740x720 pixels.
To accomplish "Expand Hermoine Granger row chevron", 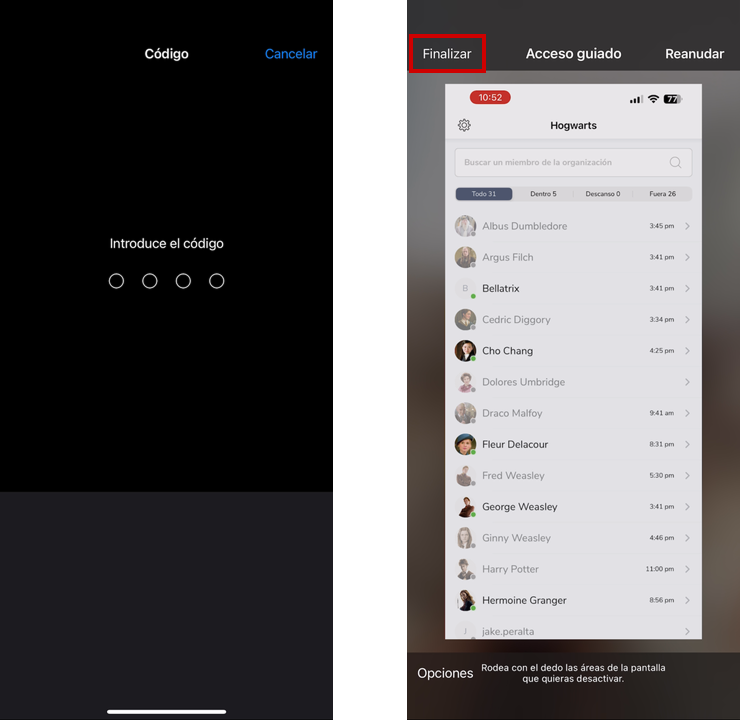I will click(687, 600).
